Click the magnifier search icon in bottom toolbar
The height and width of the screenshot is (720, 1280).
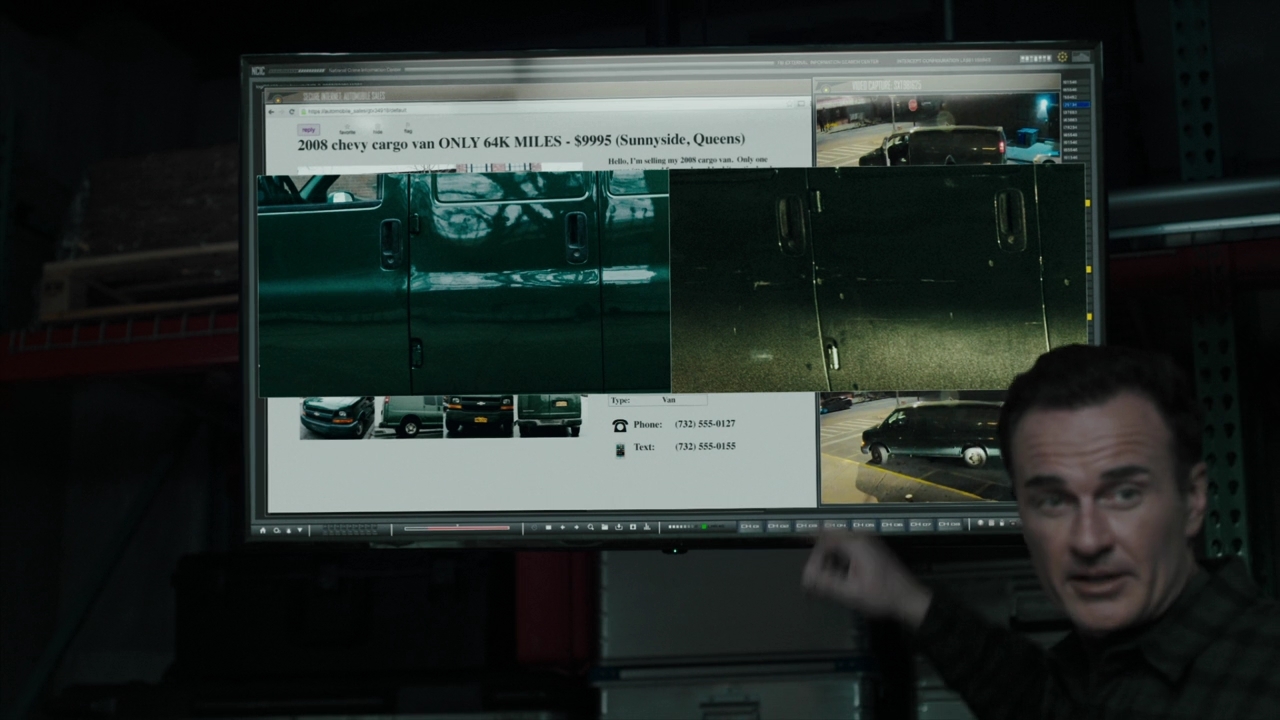tap(590, 527)
